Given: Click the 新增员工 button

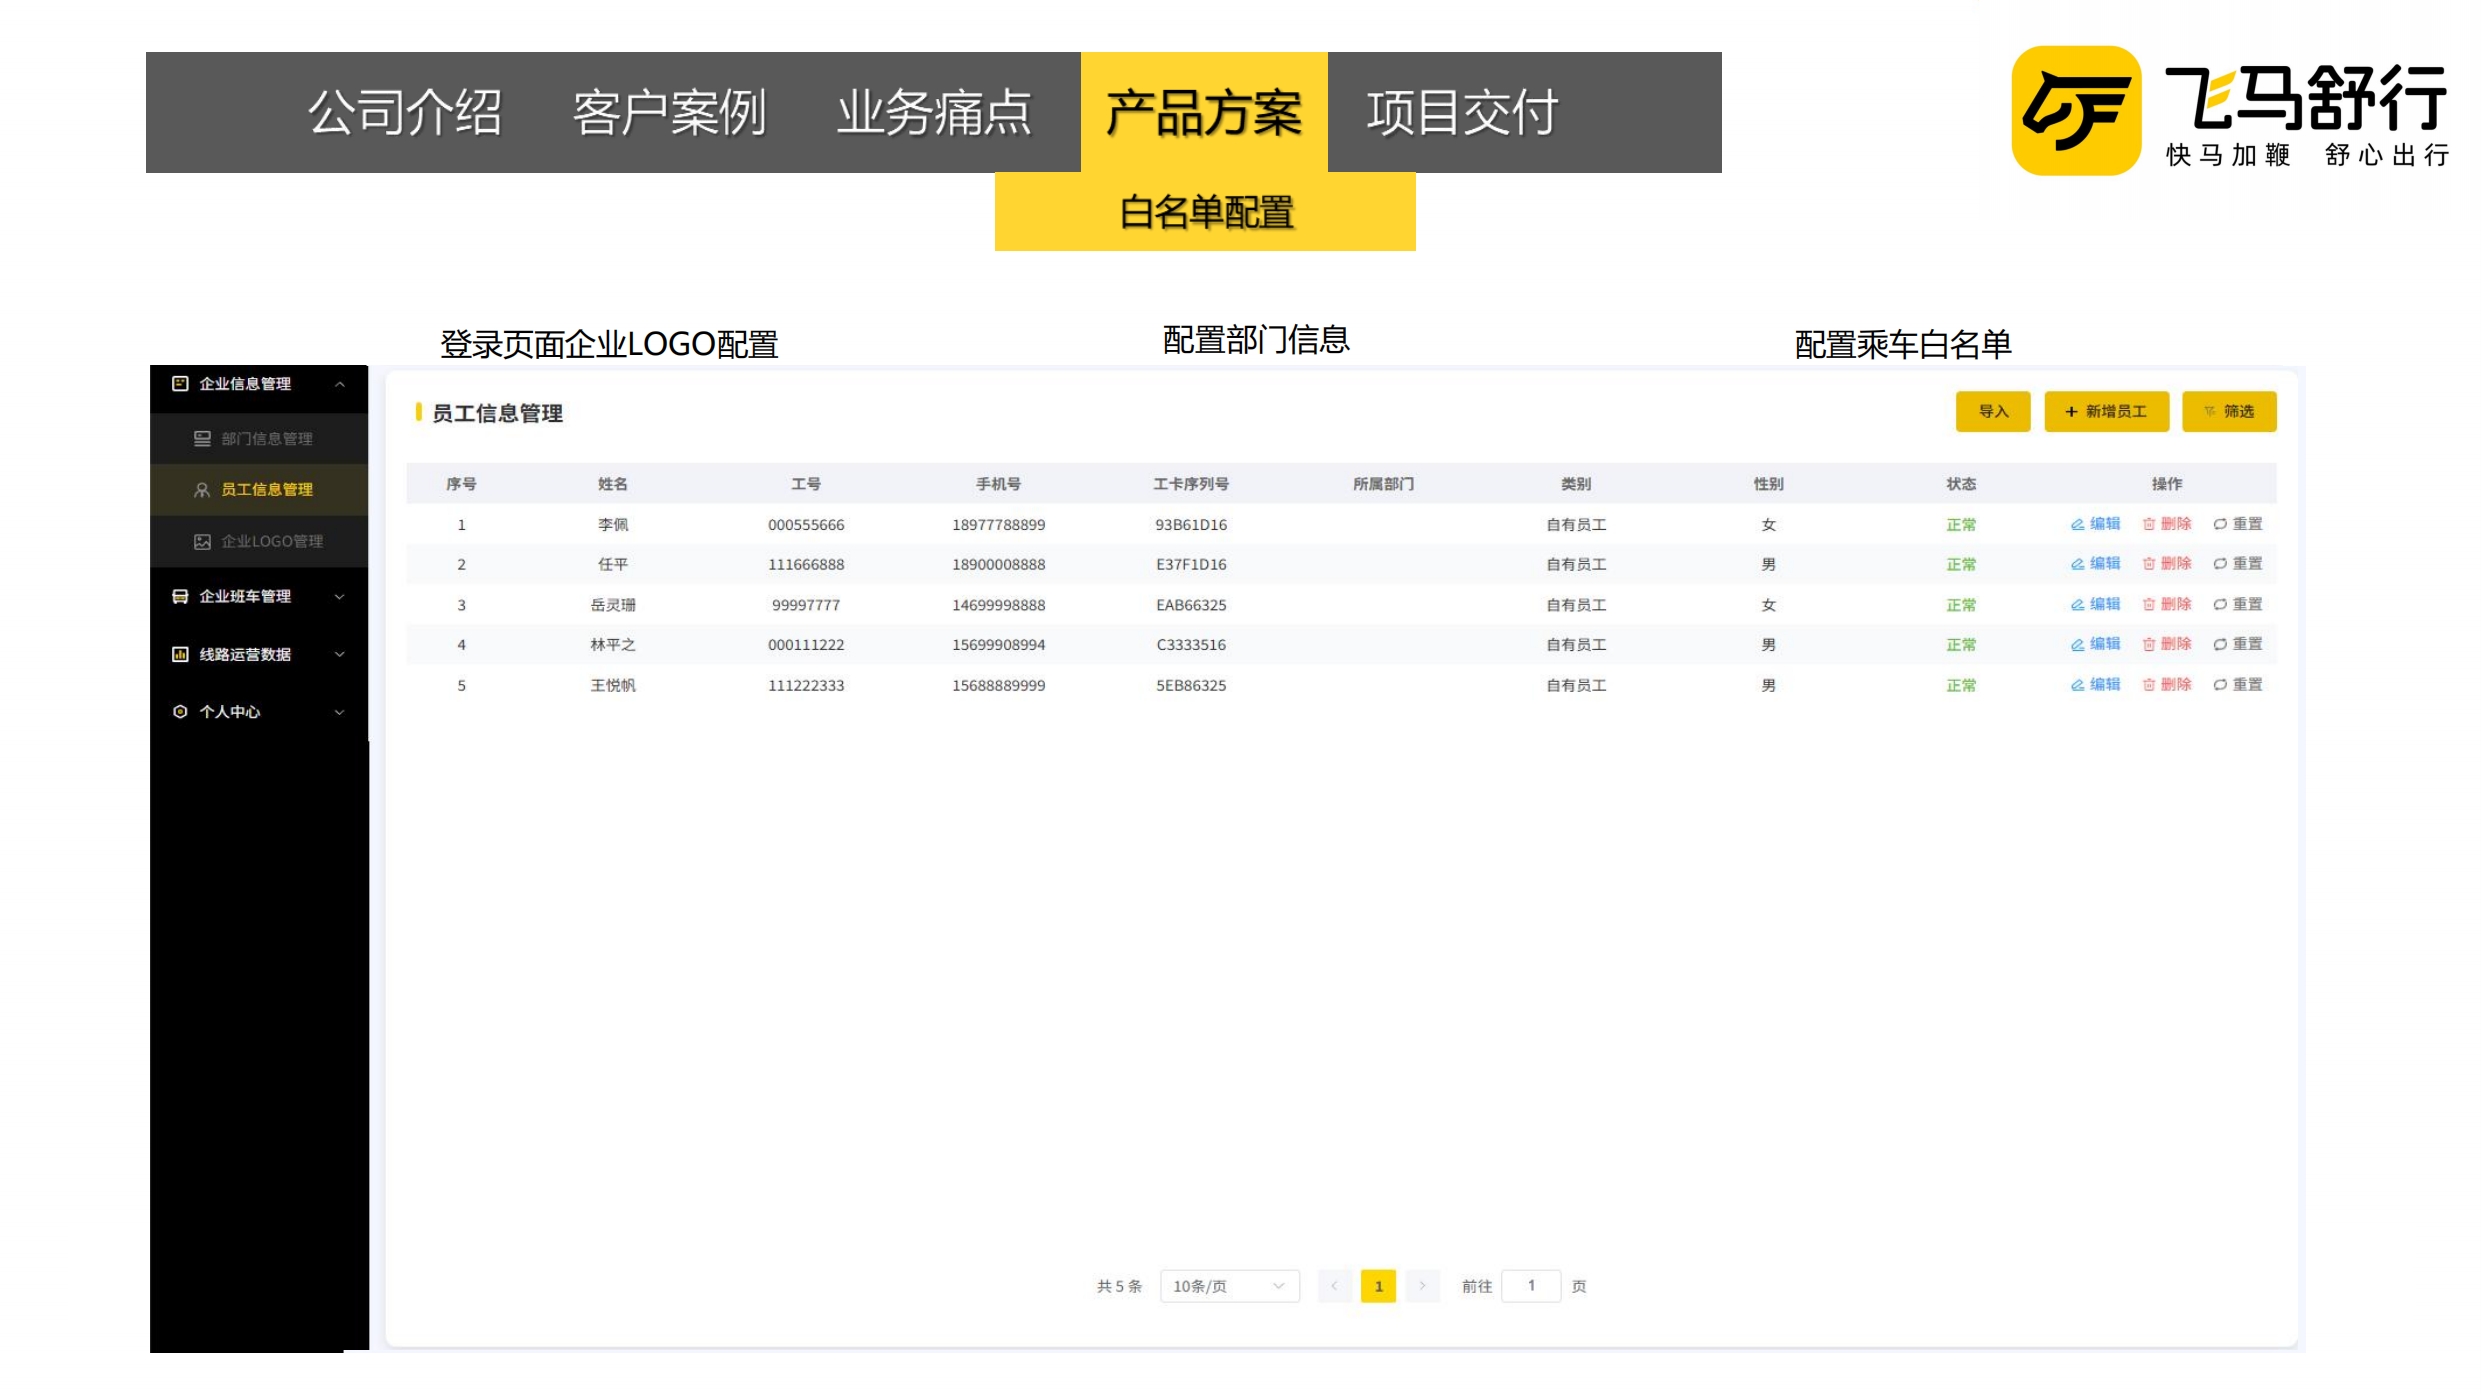Looking at the screenshot, I should 2107,412.
